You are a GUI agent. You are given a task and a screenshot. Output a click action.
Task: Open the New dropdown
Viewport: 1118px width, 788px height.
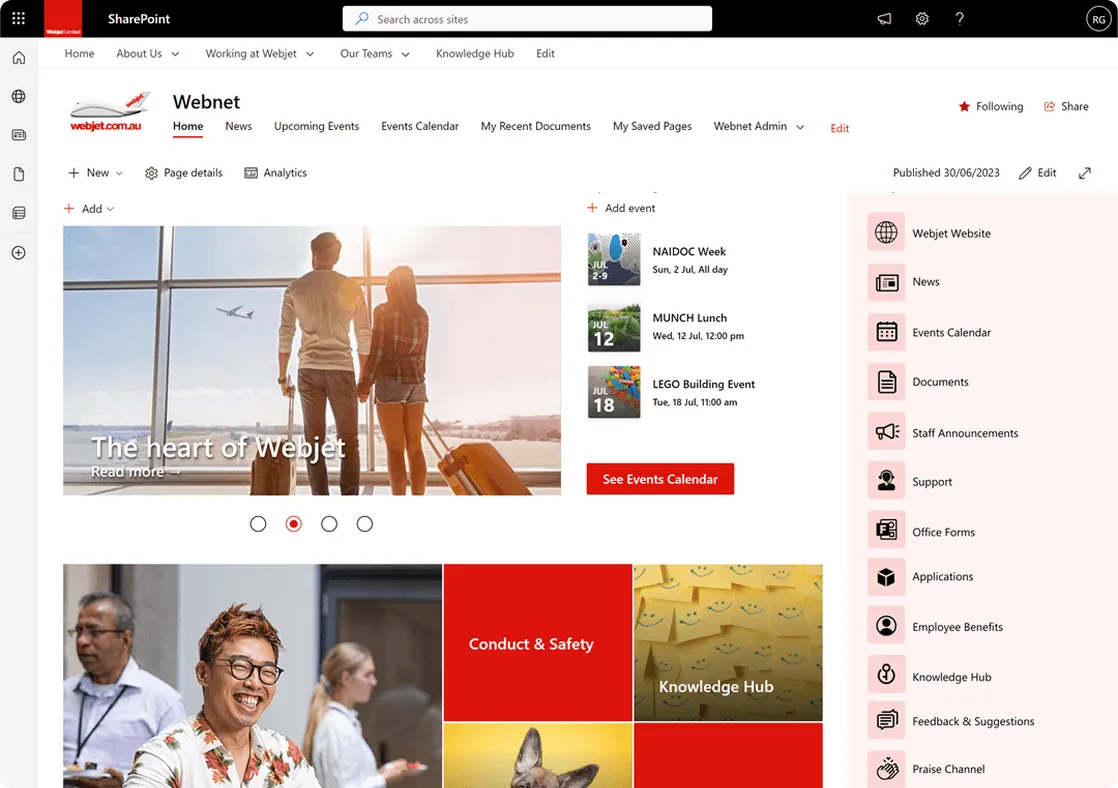[95, 173]
